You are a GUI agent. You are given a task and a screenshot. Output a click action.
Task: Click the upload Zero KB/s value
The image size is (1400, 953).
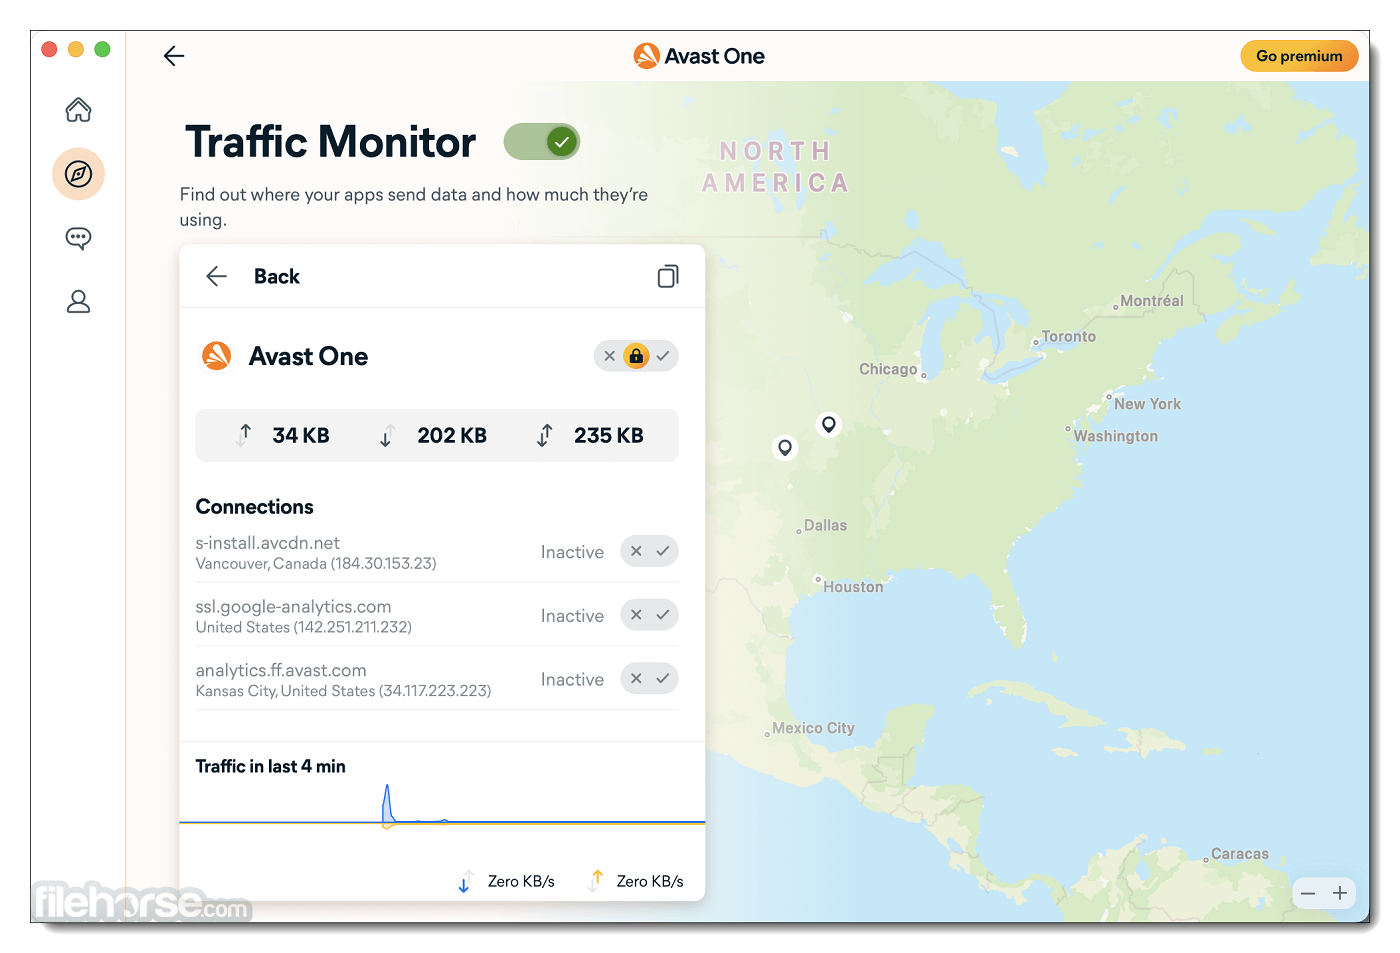(650, 882)
